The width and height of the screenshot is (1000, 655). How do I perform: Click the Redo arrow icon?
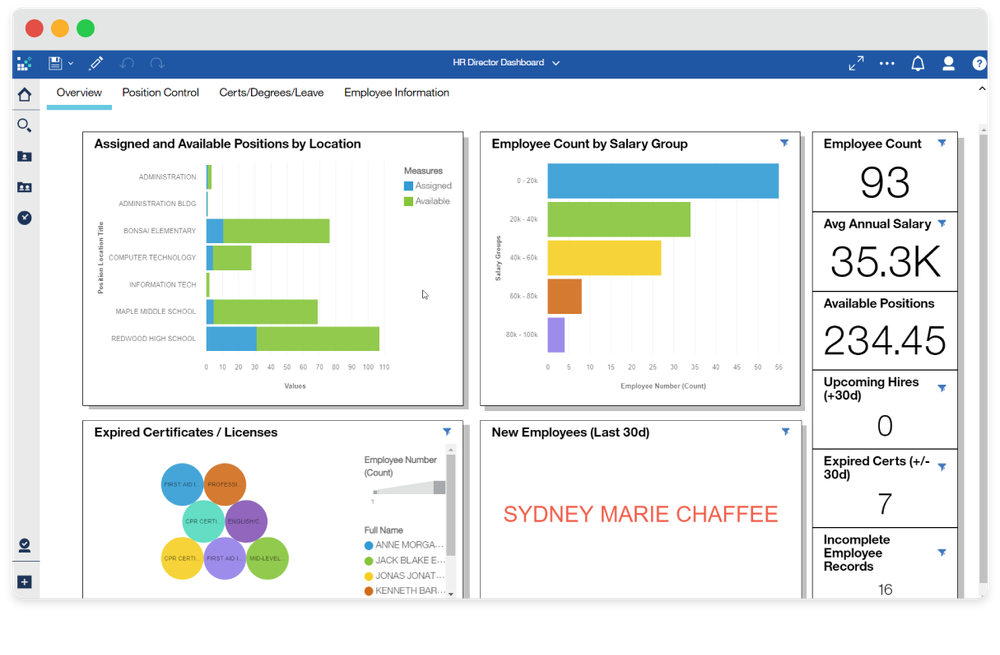click(157, 62)
